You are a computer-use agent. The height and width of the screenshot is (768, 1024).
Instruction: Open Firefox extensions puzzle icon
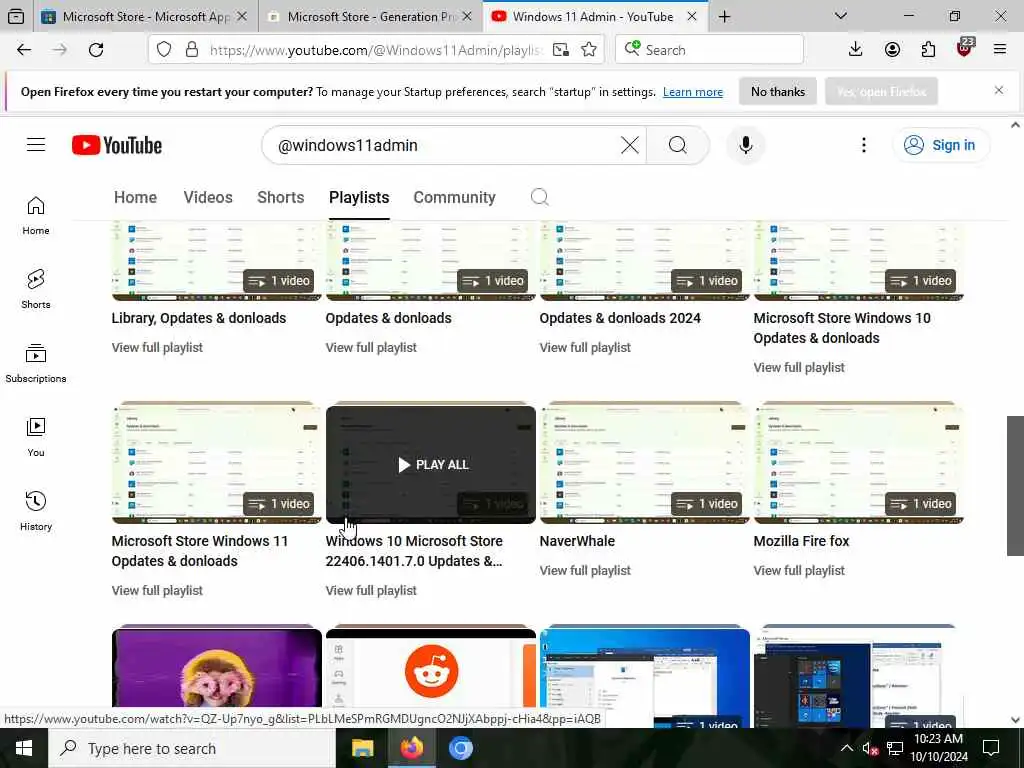point(928,50)
